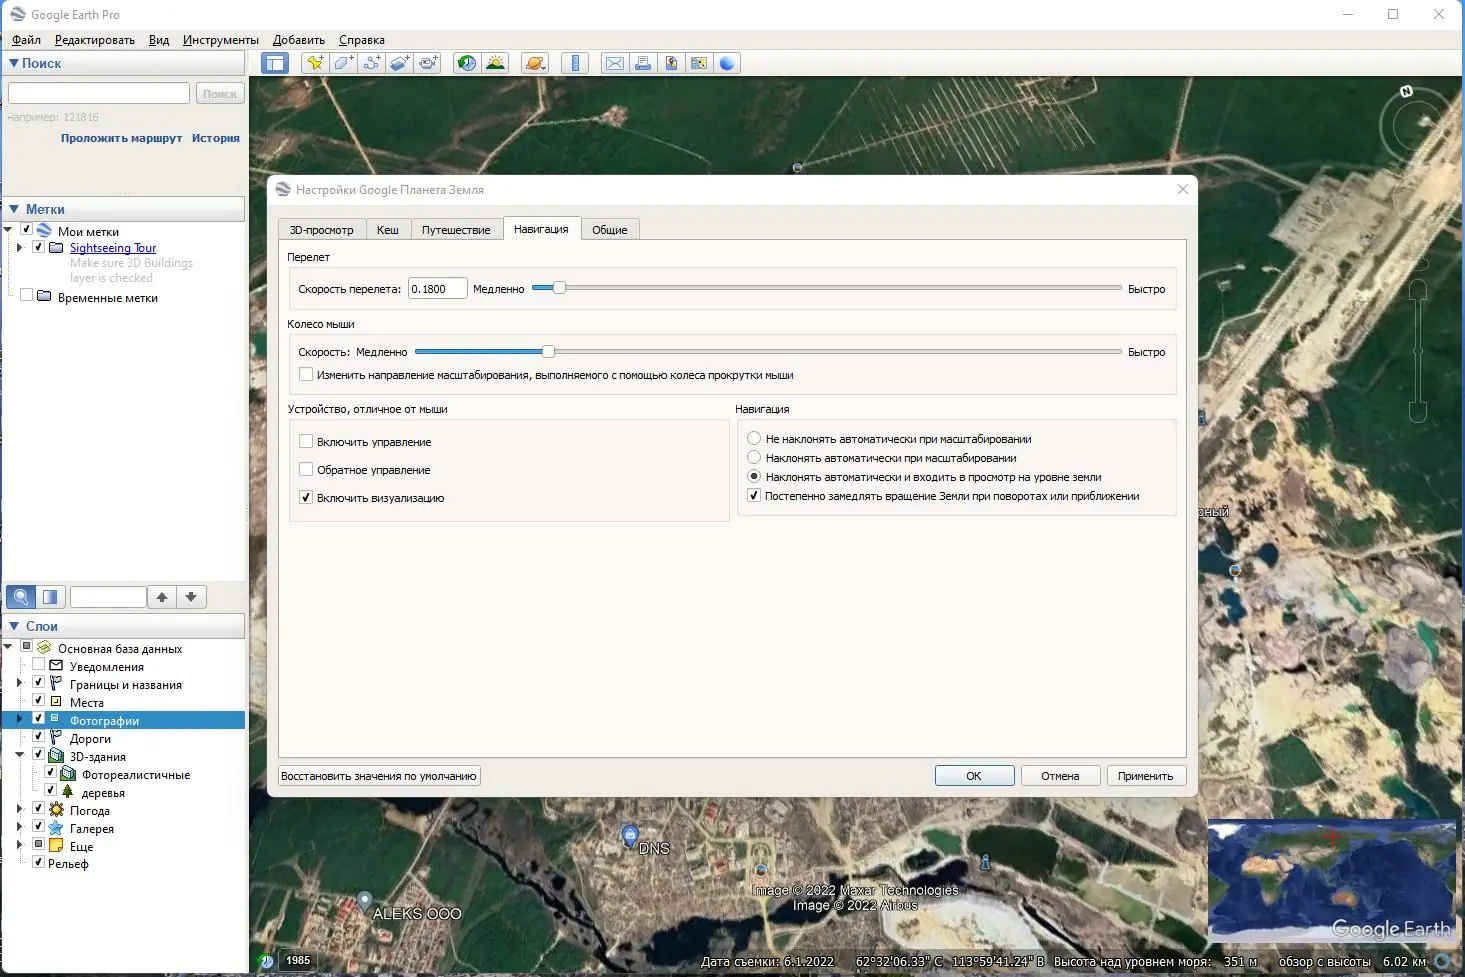Collapse the 'Слои' panel
The width and height of the screenshot is (1465, 977).
pyautogui.click(x=14, y=626)
